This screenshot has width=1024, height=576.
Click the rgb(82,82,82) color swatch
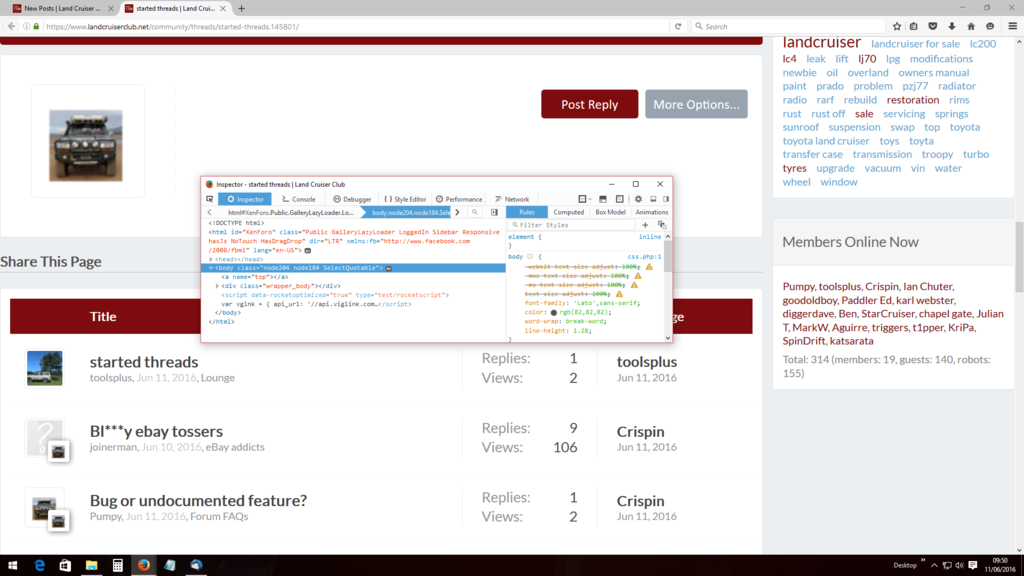554,313
